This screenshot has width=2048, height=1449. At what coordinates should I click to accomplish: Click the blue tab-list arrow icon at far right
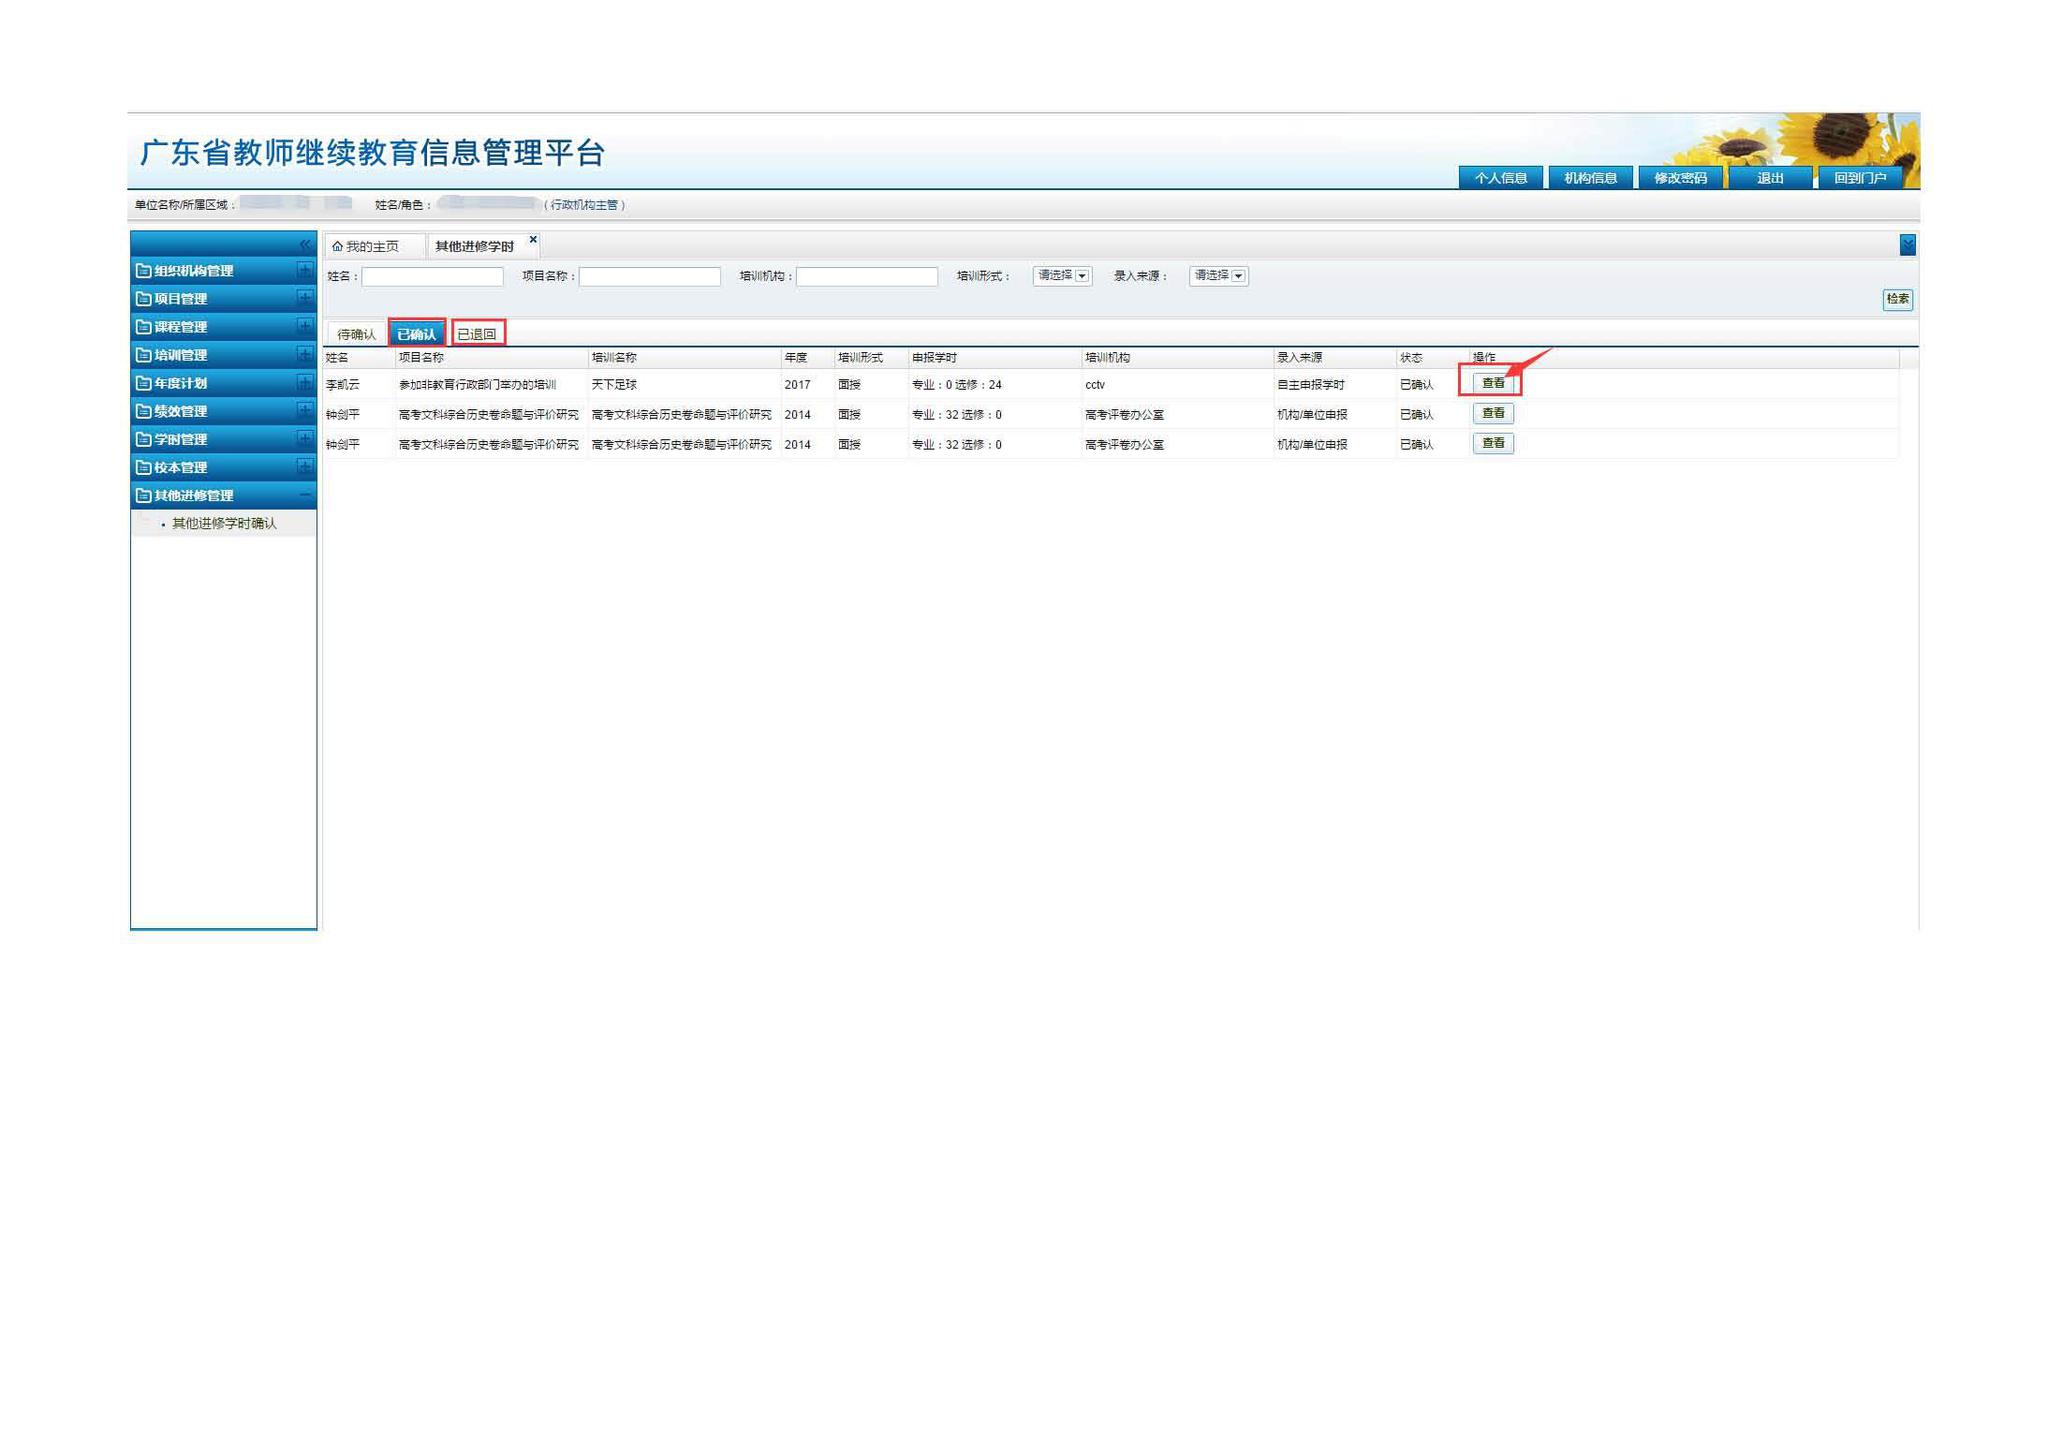point(1907,245)
